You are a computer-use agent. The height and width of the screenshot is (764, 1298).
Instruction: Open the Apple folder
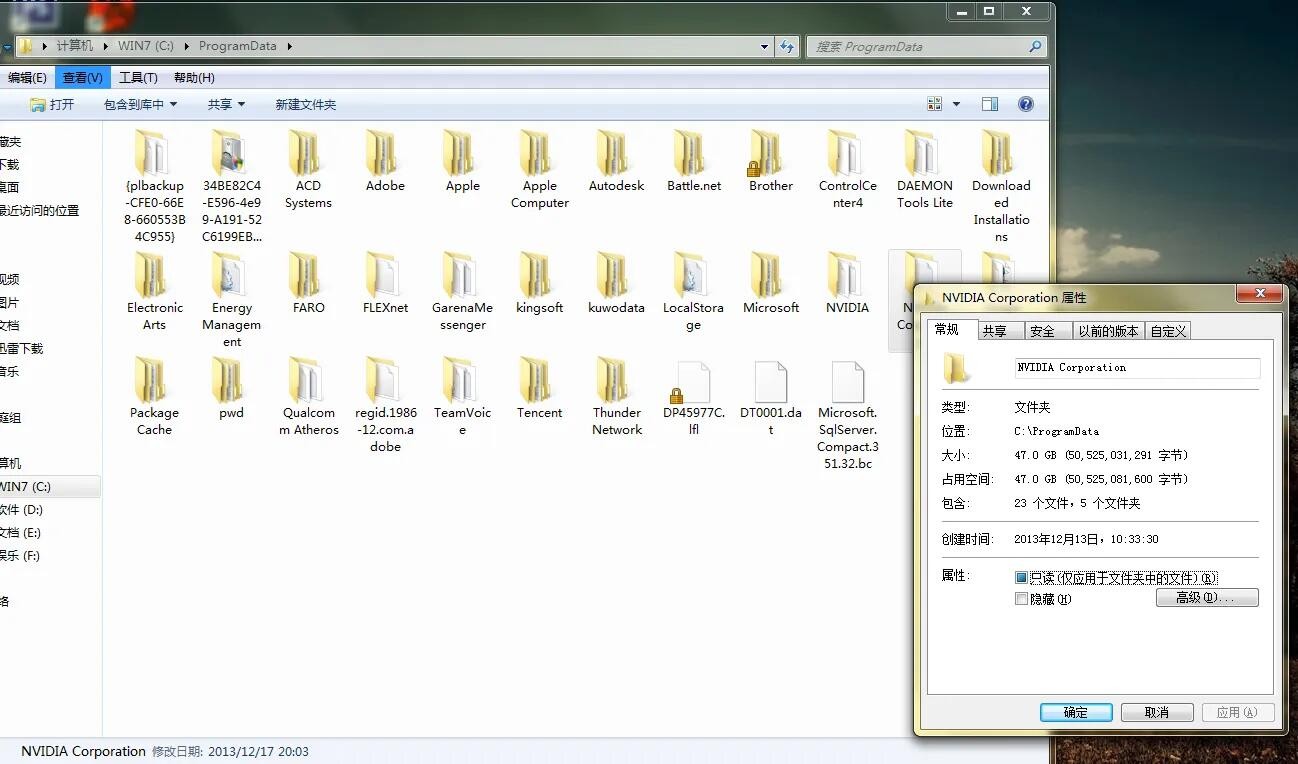coord(462,160)
